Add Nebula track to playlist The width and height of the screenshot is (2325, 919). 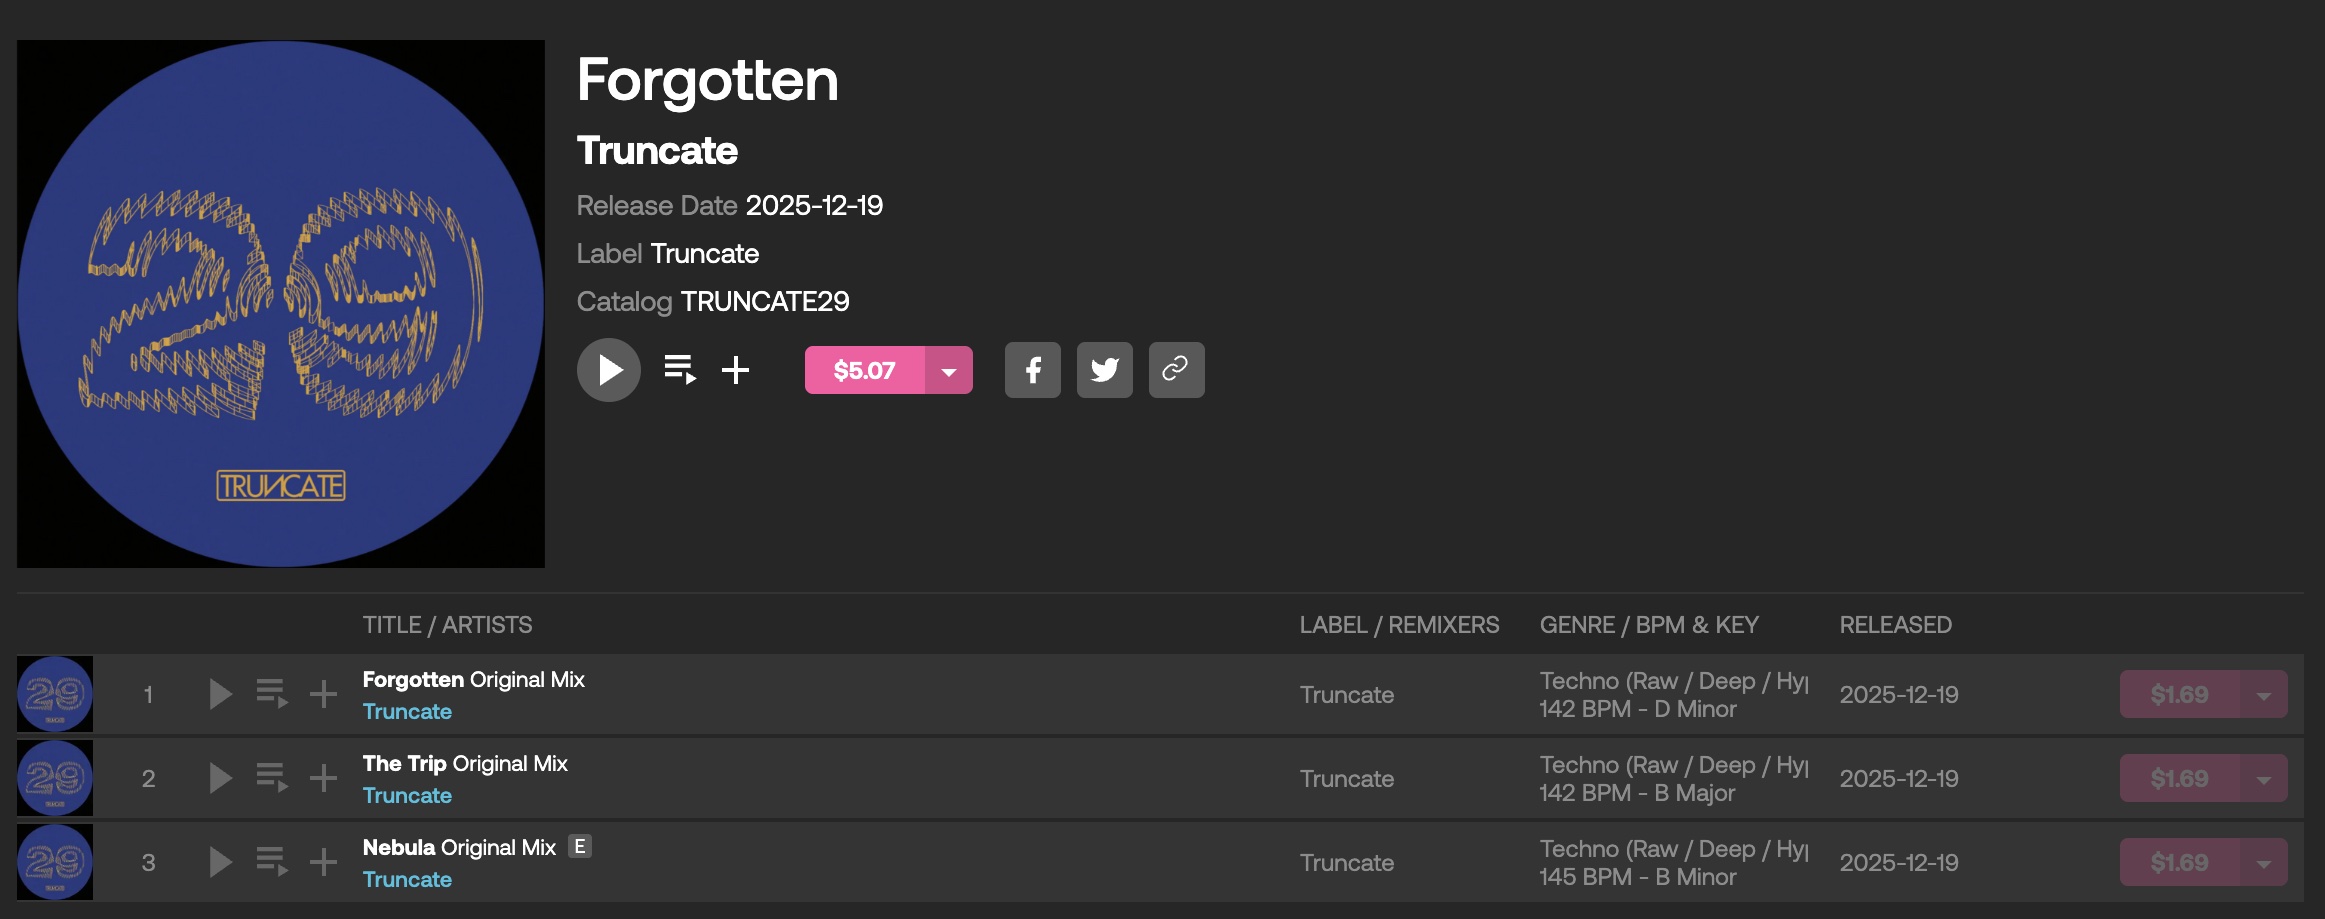tap(323, 862)
